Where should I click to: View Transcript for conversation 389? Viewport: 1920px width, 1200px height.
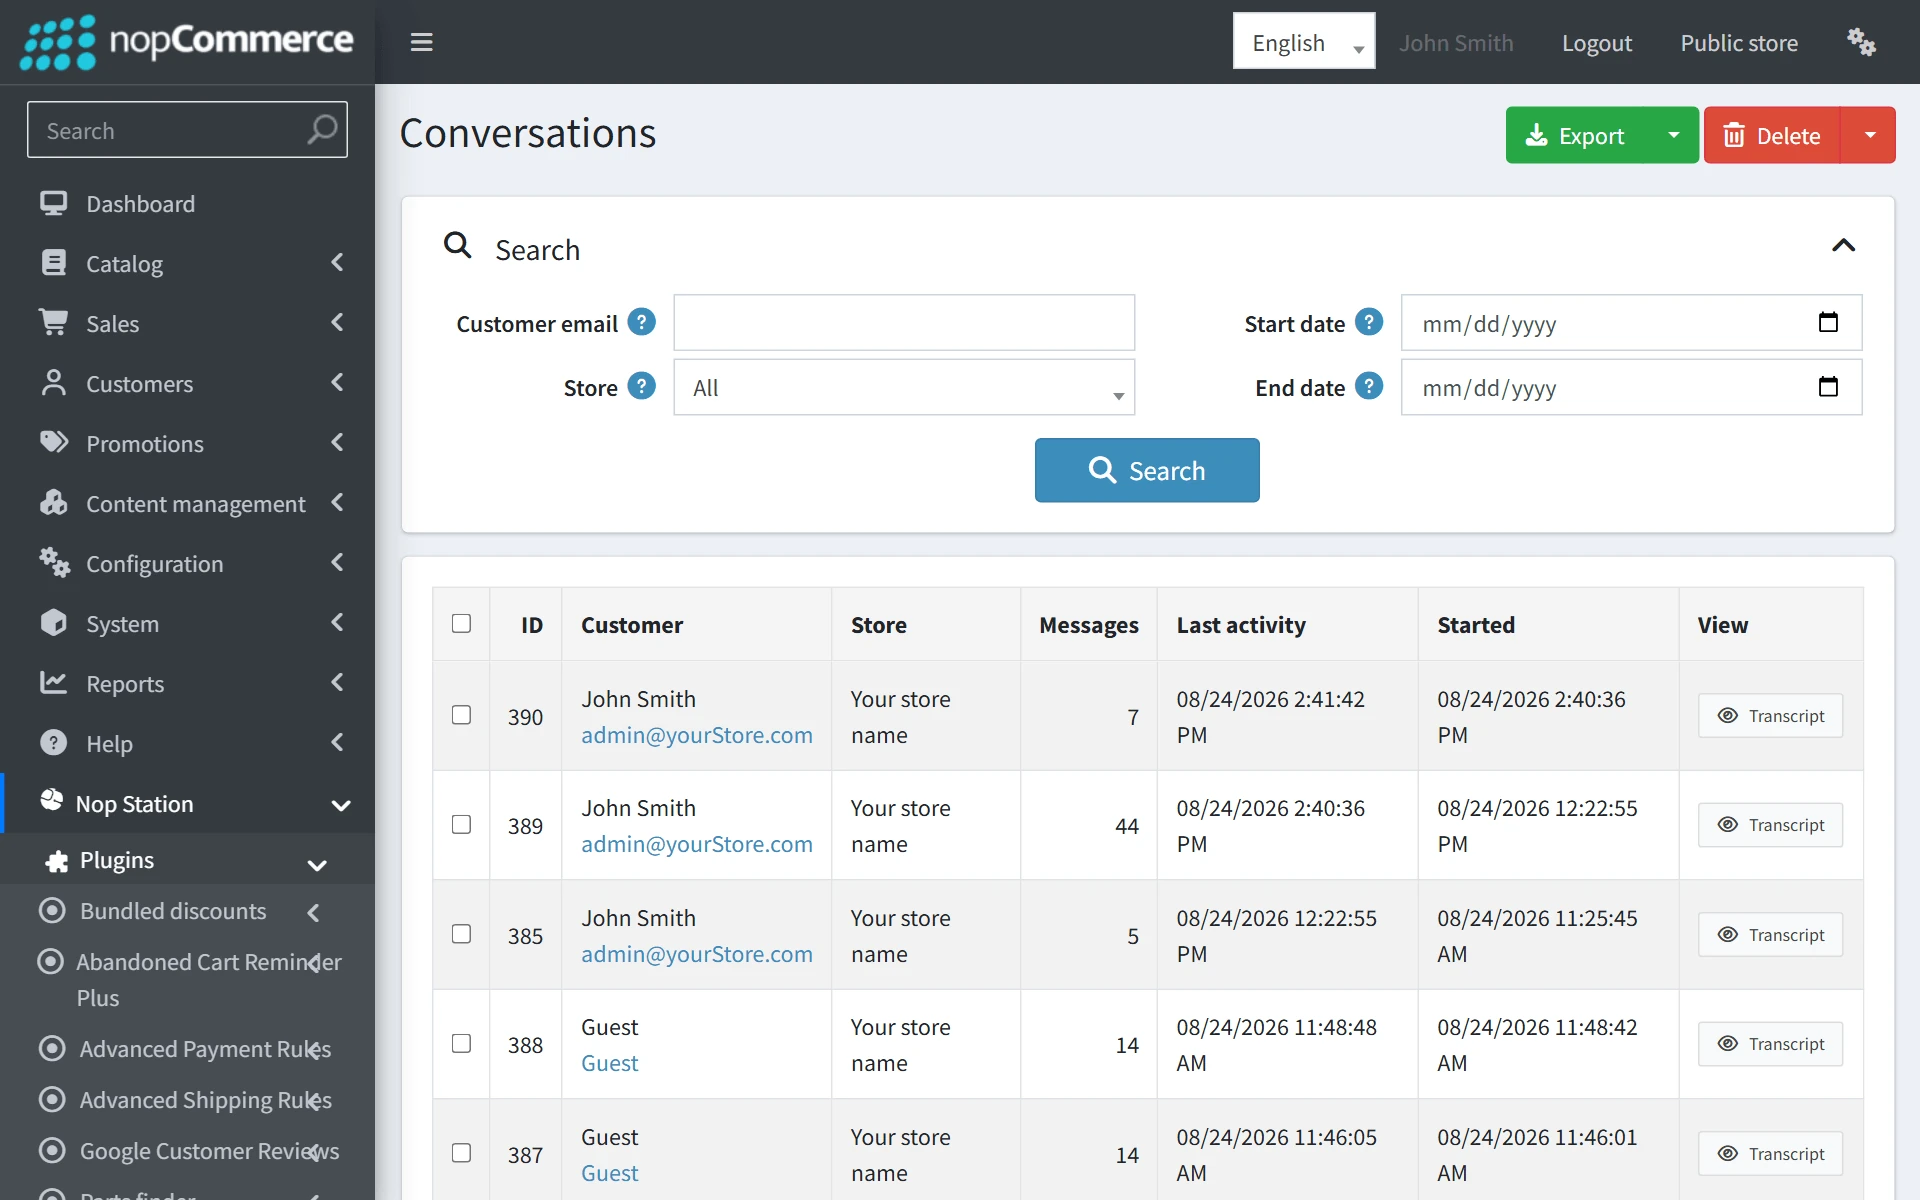1770,824
